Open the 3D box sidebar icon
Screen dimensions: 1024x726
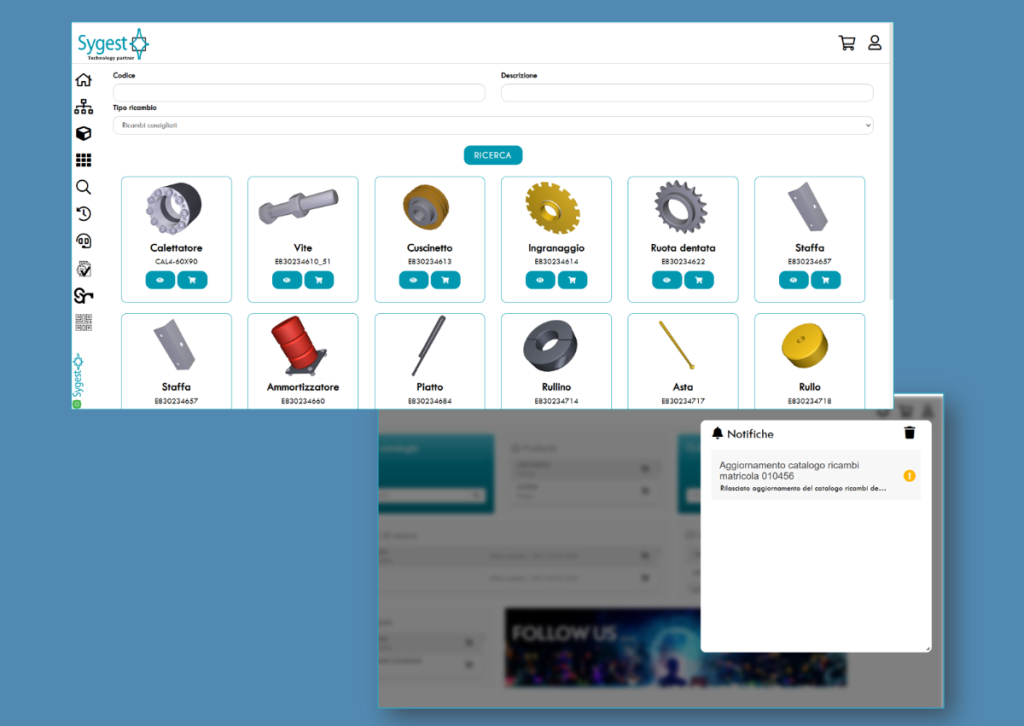[84, 133]
